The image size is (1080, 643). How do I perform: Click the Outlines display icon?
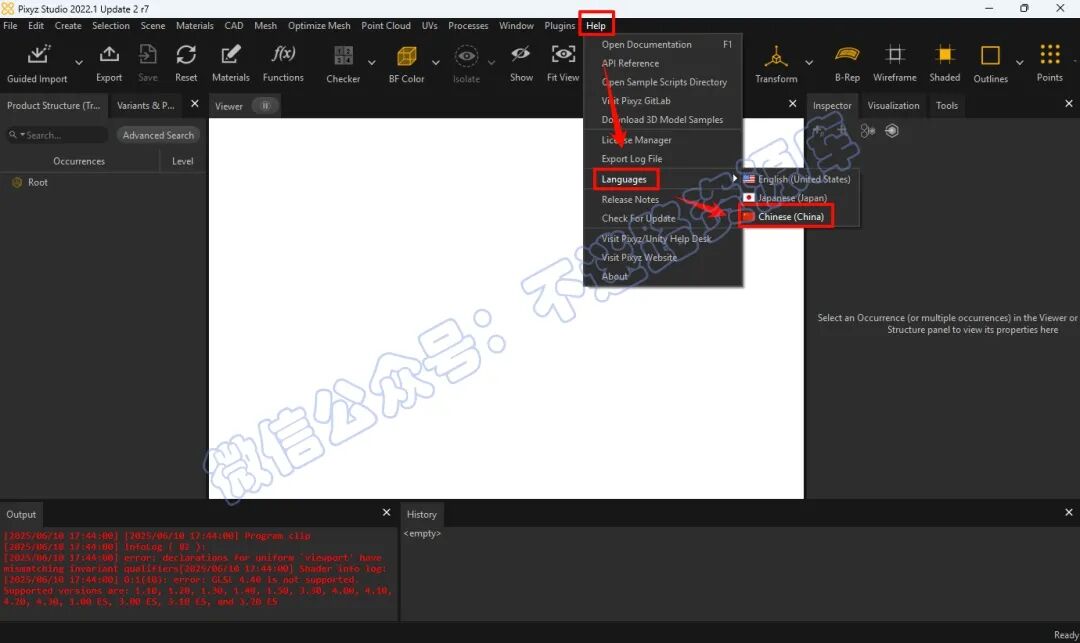pyautogui.click(x=990, y=55)
